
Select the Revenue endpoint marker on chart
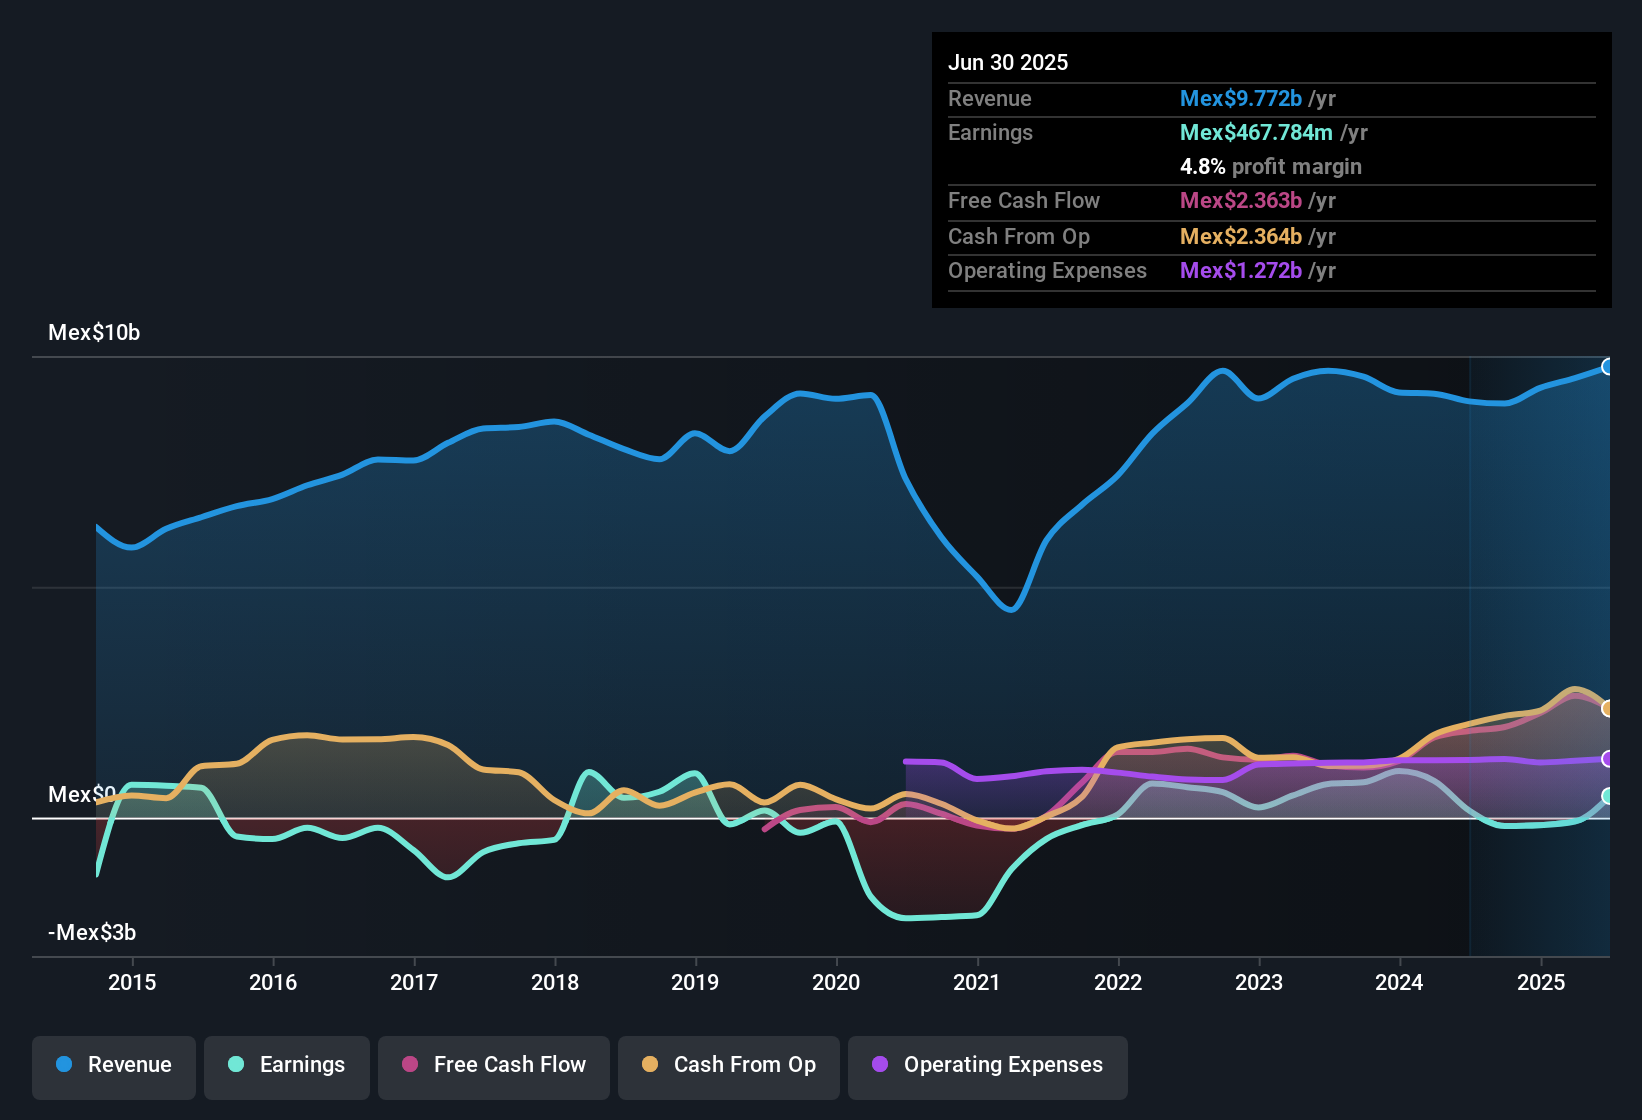pos(1608,367)
